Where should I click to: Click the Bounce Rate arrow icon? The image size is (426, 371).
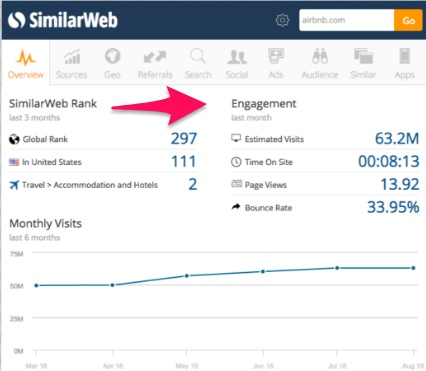pyautogui.click(x=236, y=207)
